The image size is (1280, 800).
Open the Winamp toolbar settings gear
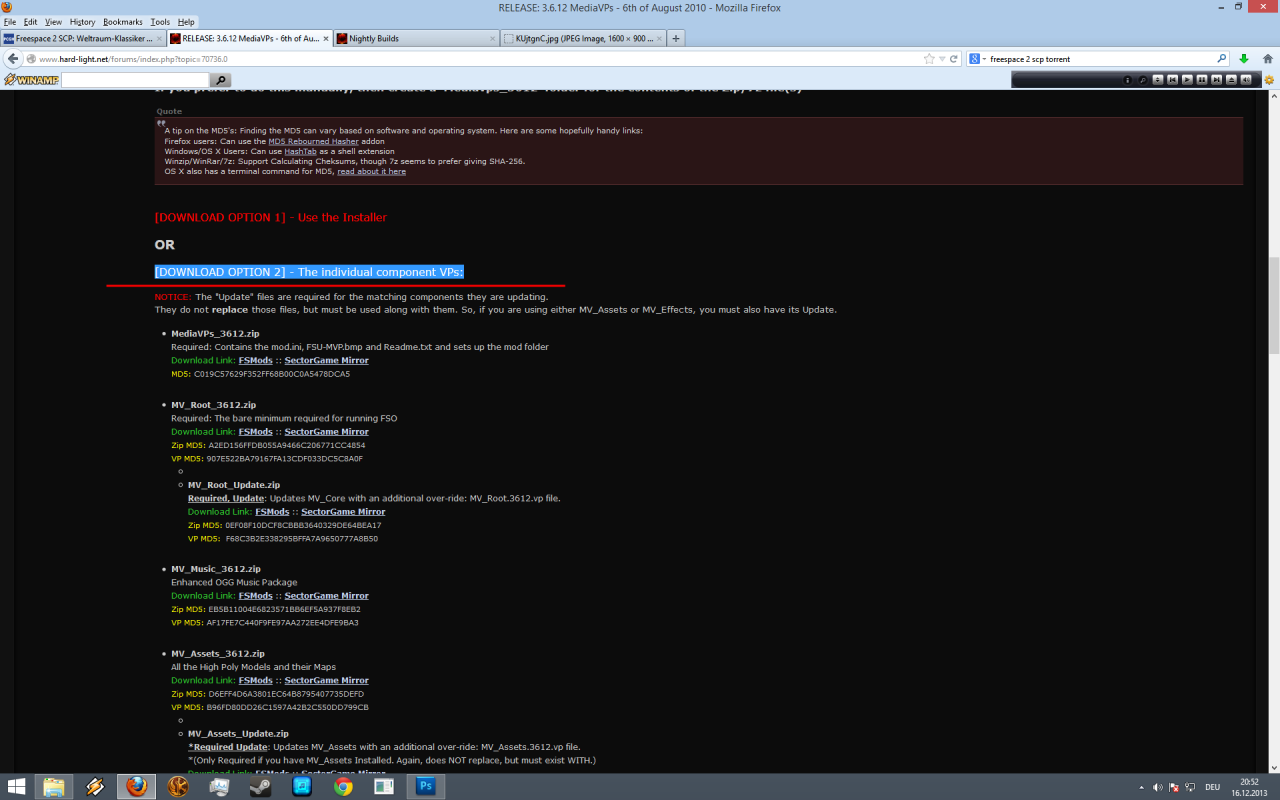[1268, 79]
